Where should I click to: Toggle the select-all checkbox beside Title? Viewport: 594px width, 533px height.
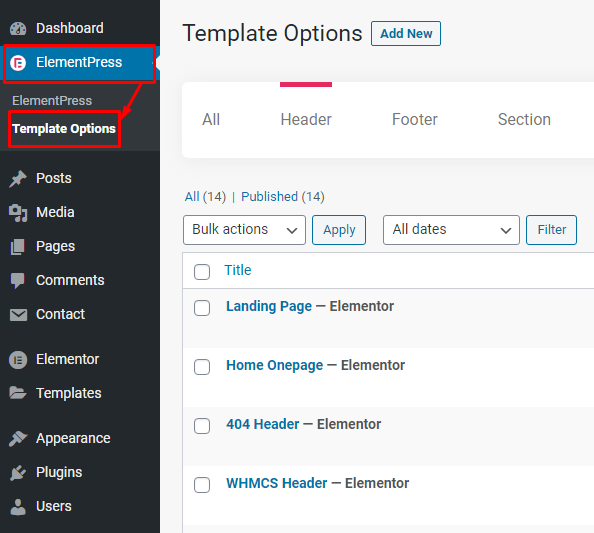pos(202,272)
